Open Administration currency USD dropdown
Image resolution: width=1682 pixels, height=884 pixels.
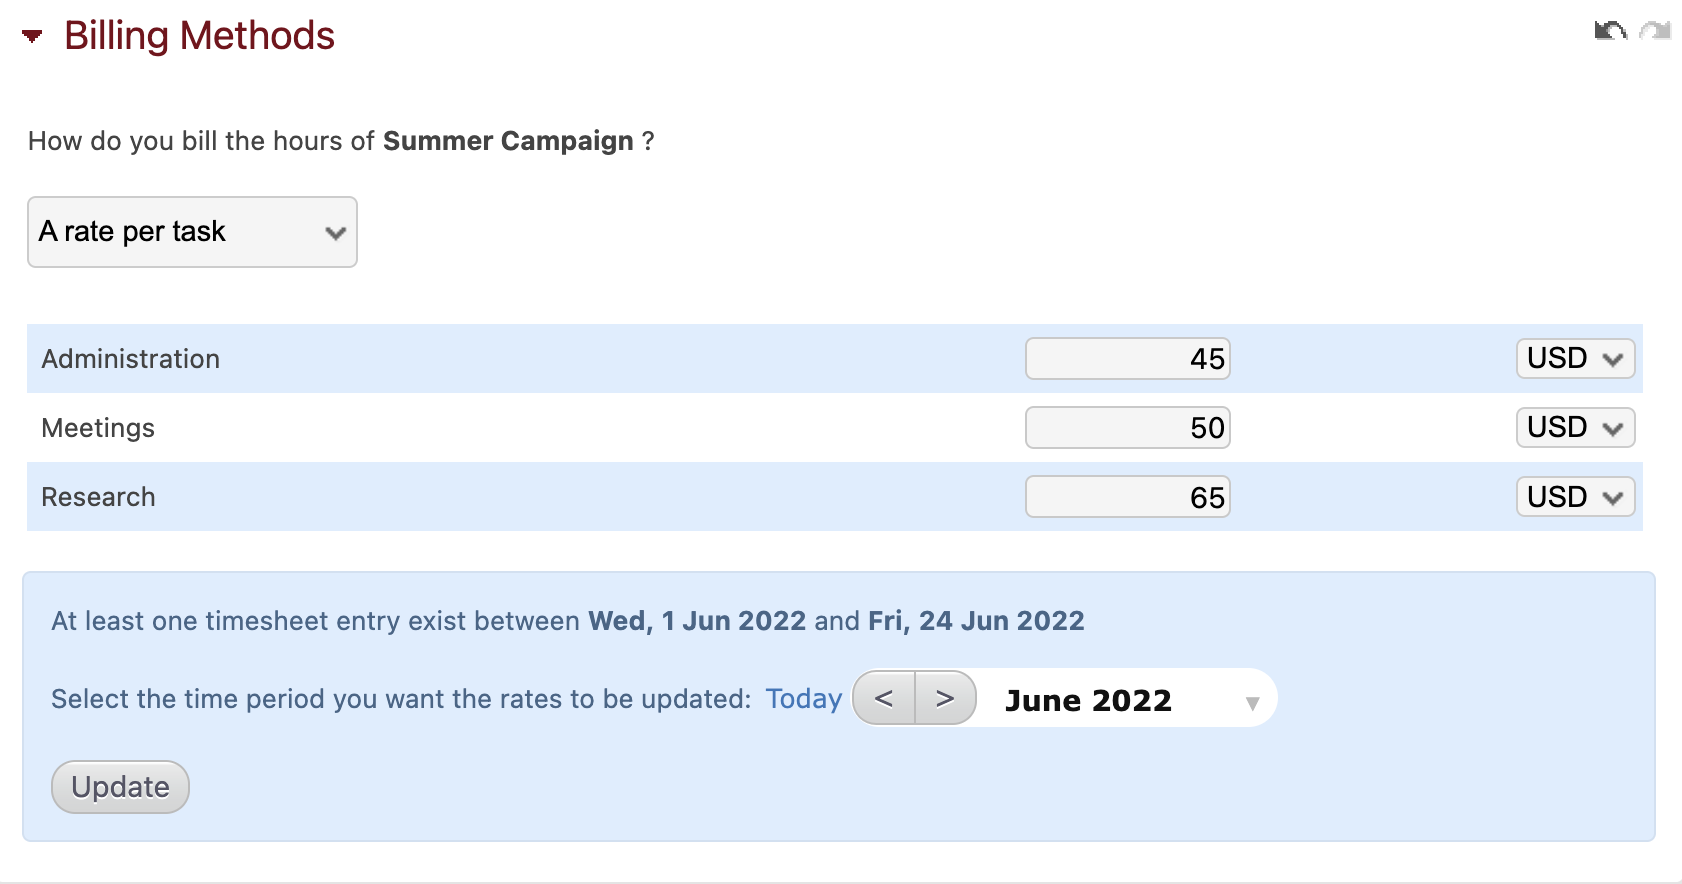[1575, 359]
